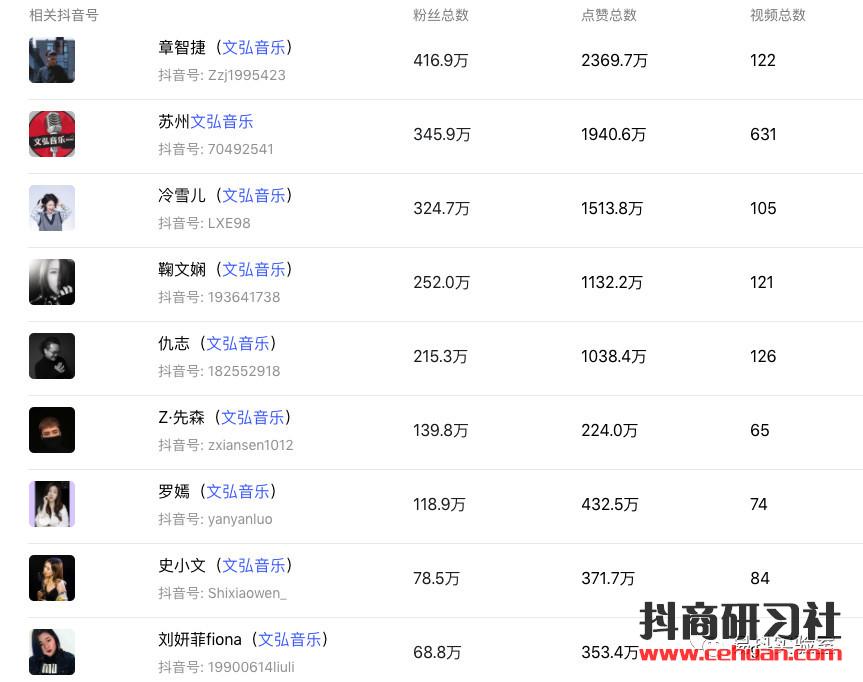Click 仇志's profile avatar
This screenshot has height=682, width=863.
[x=52, y=356]
